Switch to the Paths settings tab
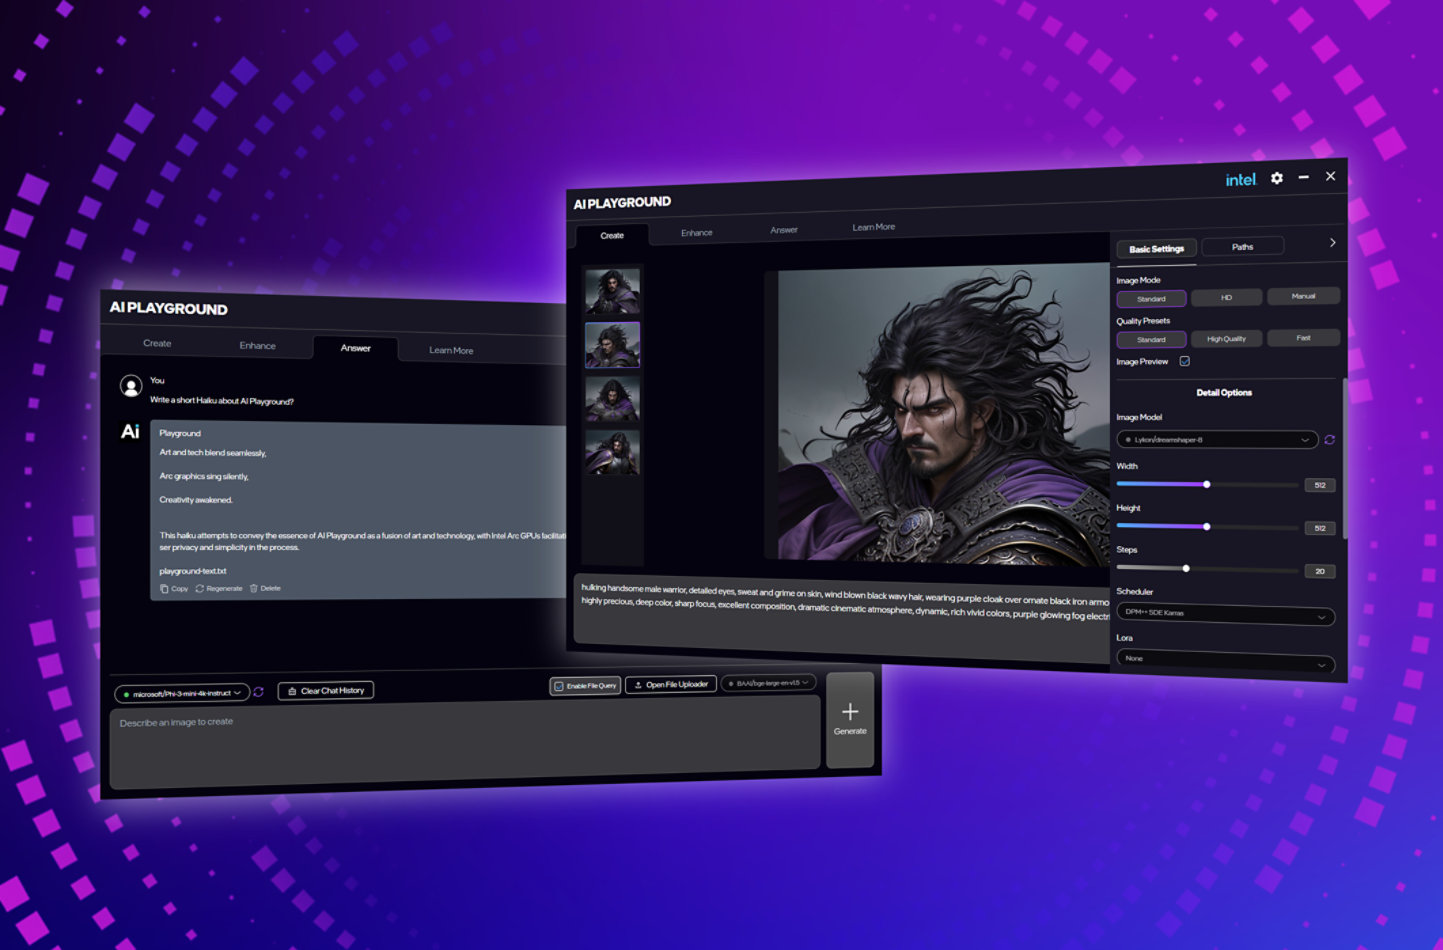This screenshot has width=1443, height=950. 1242,247
